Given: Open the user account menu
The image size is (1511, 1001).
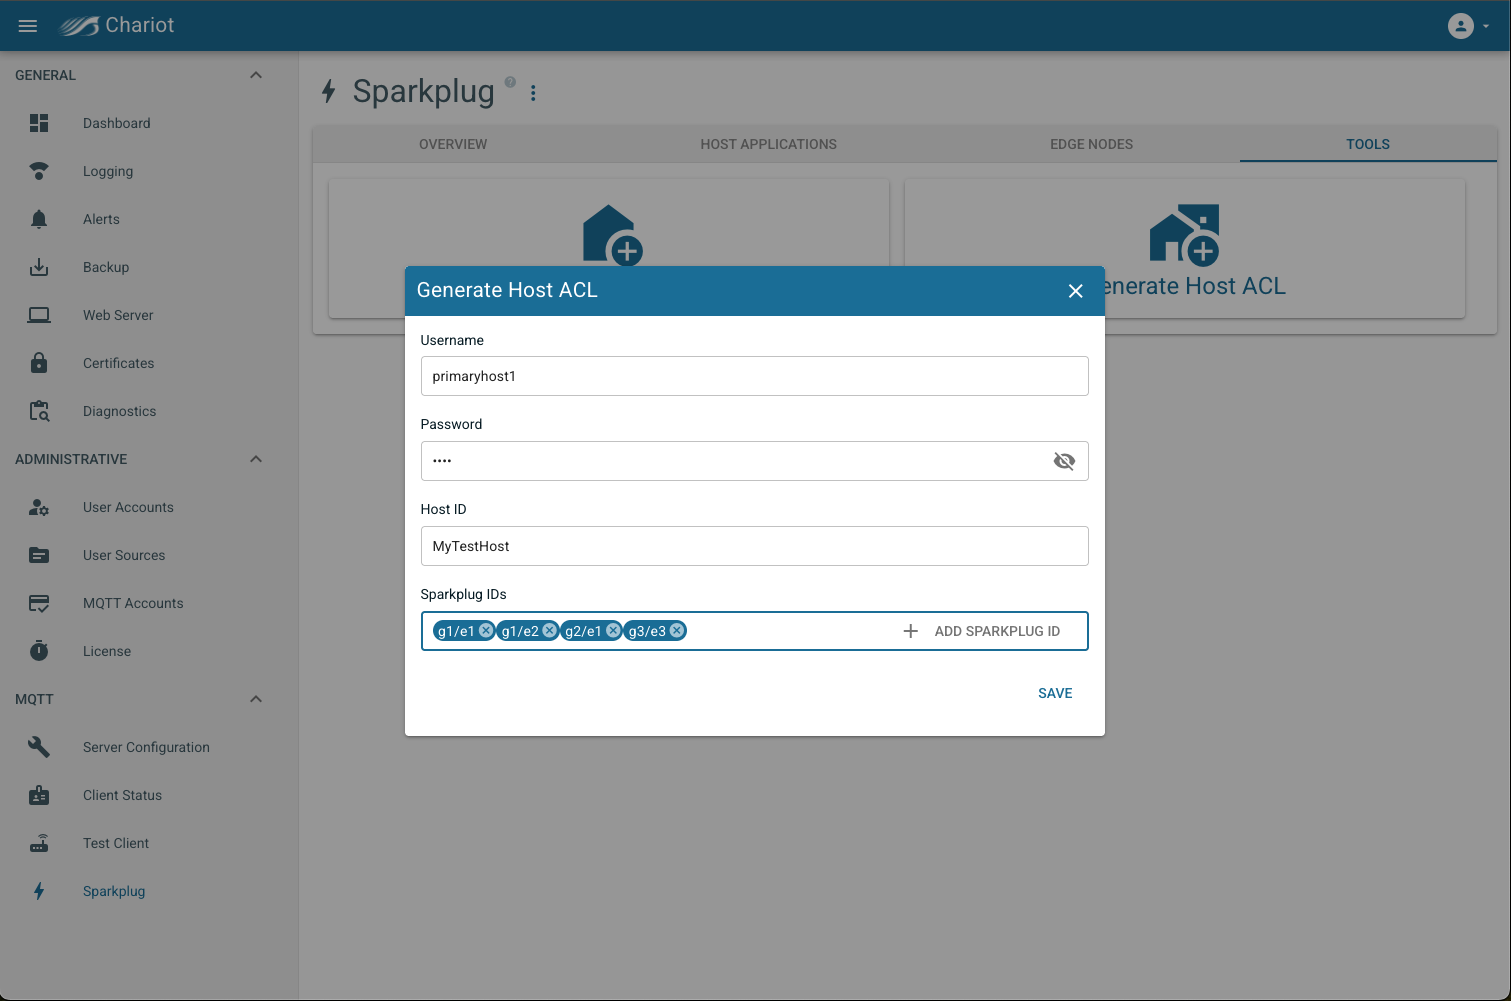Looking at the screenshot, I should 1468,26.
